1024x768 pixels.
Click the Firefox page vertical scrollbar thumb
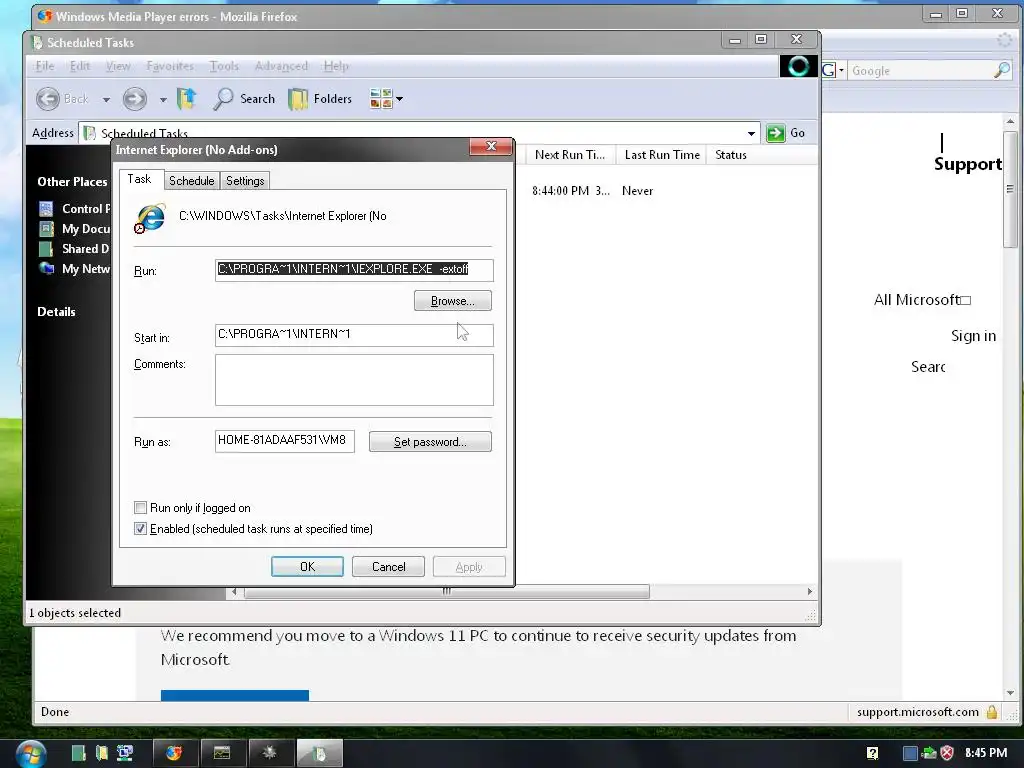click(x=1010, y=189)
